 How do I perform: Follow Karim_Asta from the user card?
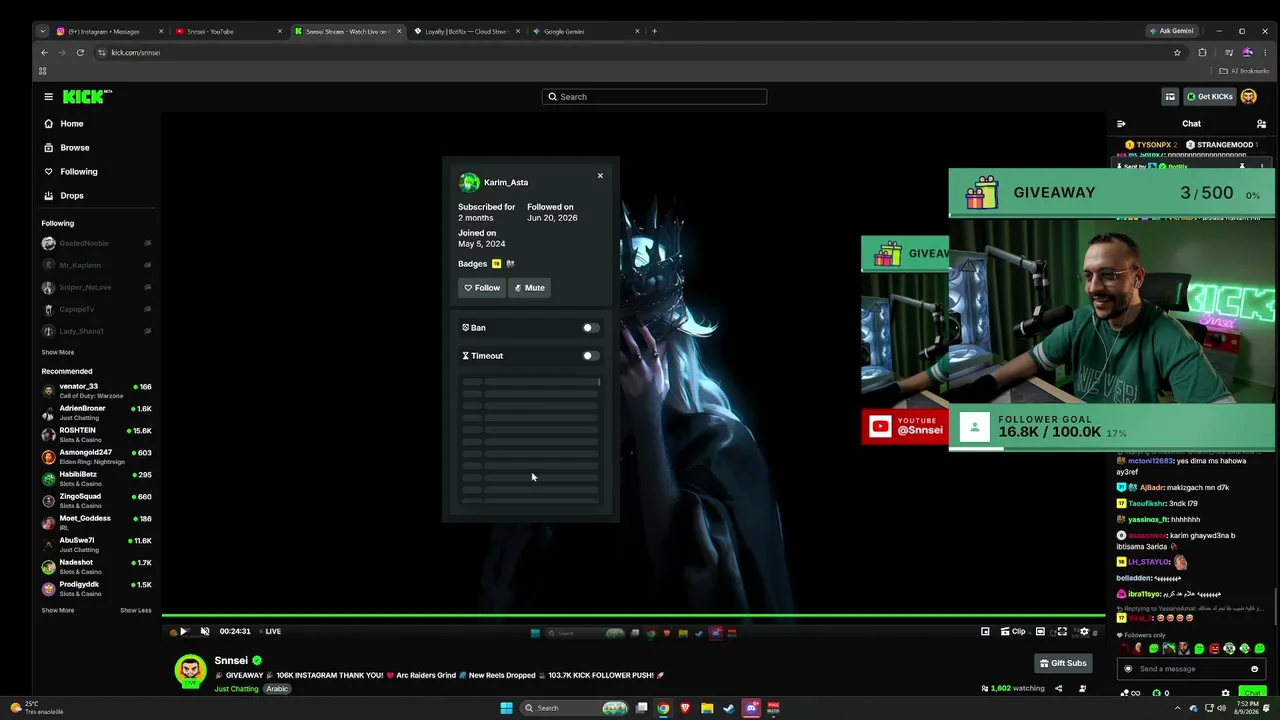click(481, 288)
